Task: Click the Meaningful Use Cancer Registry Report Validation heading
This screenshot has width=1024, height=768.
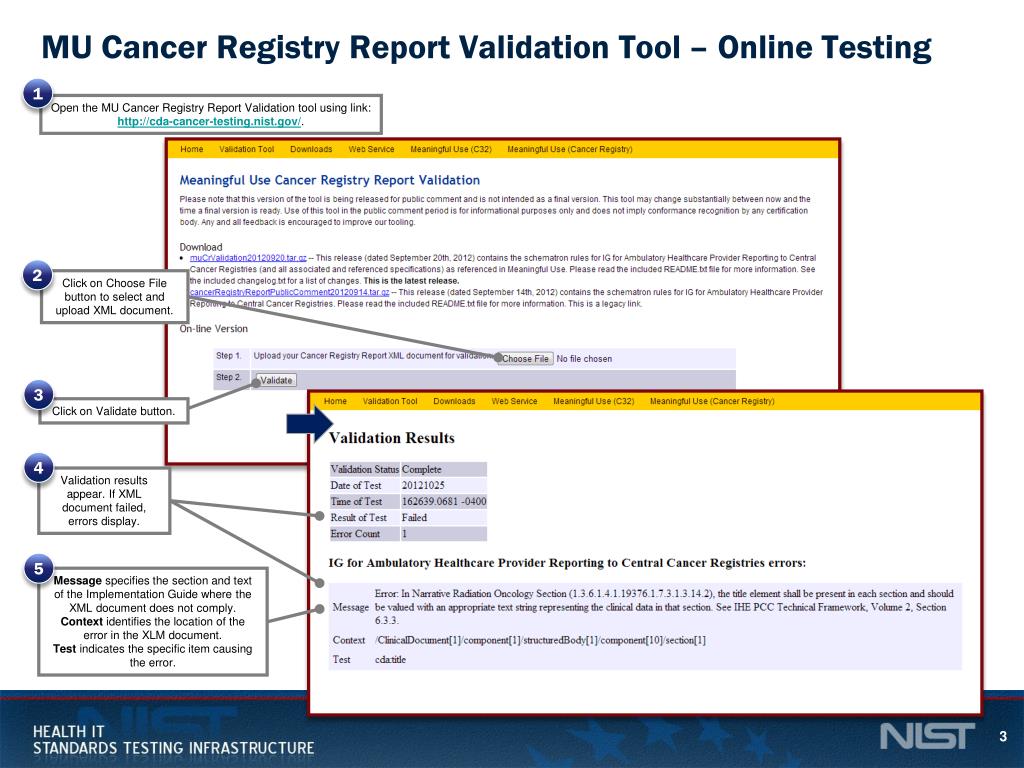Action: point(330,180)
